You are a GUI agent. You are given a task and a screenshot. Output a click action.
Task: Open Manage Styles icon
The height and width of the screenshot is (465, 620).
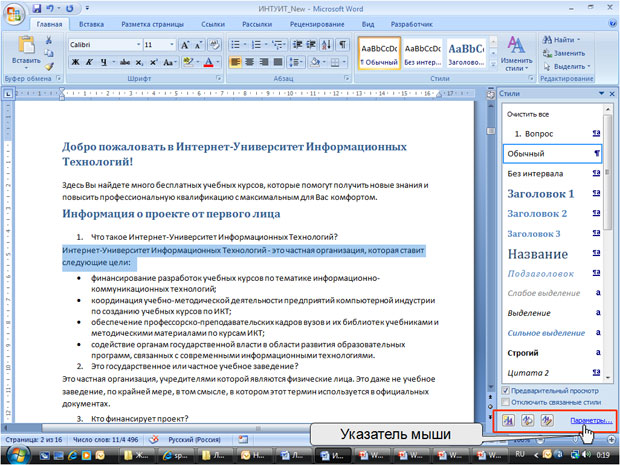(547, 420)
